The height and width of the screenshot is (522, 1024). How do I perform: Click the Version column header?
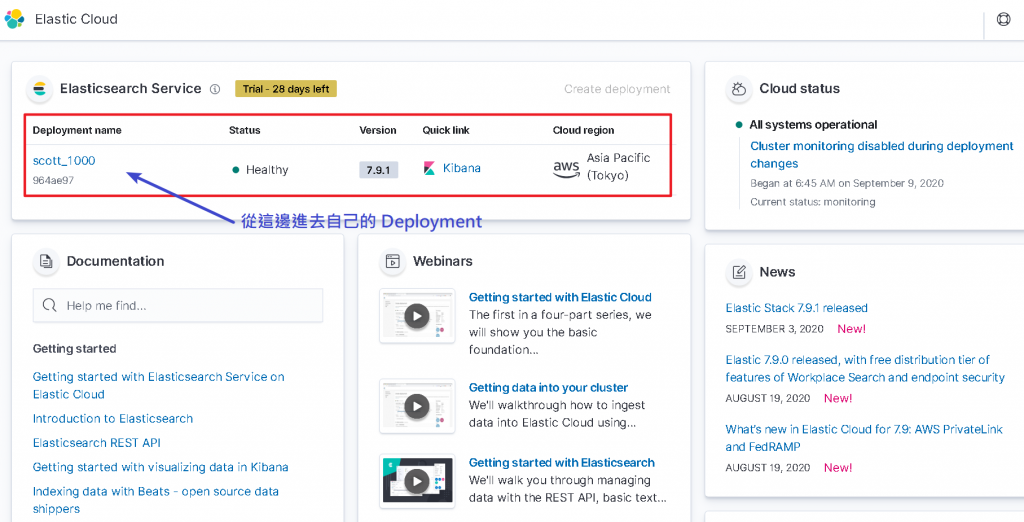378,130
